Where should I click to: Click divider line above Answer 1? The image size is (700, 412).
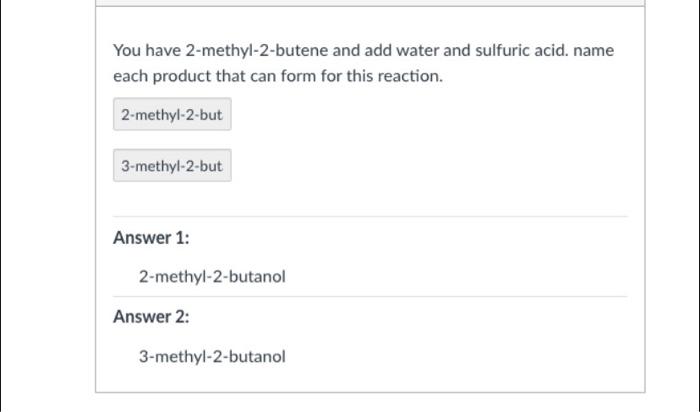pyautogui.click(x=370, y=216)
